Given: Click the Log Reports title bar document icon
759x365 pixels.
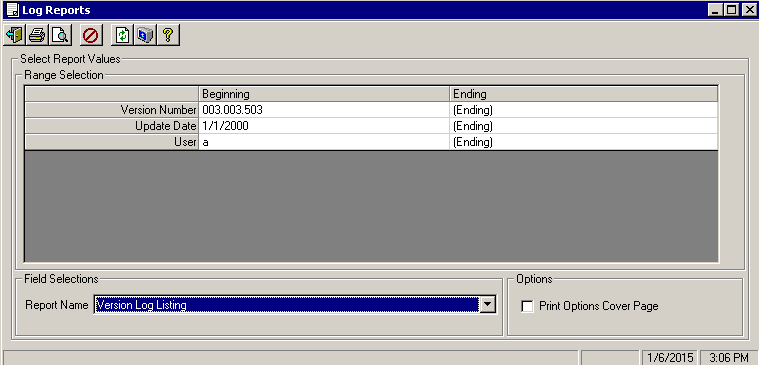Looking at the screenshot, I should [x=12, y=10].
